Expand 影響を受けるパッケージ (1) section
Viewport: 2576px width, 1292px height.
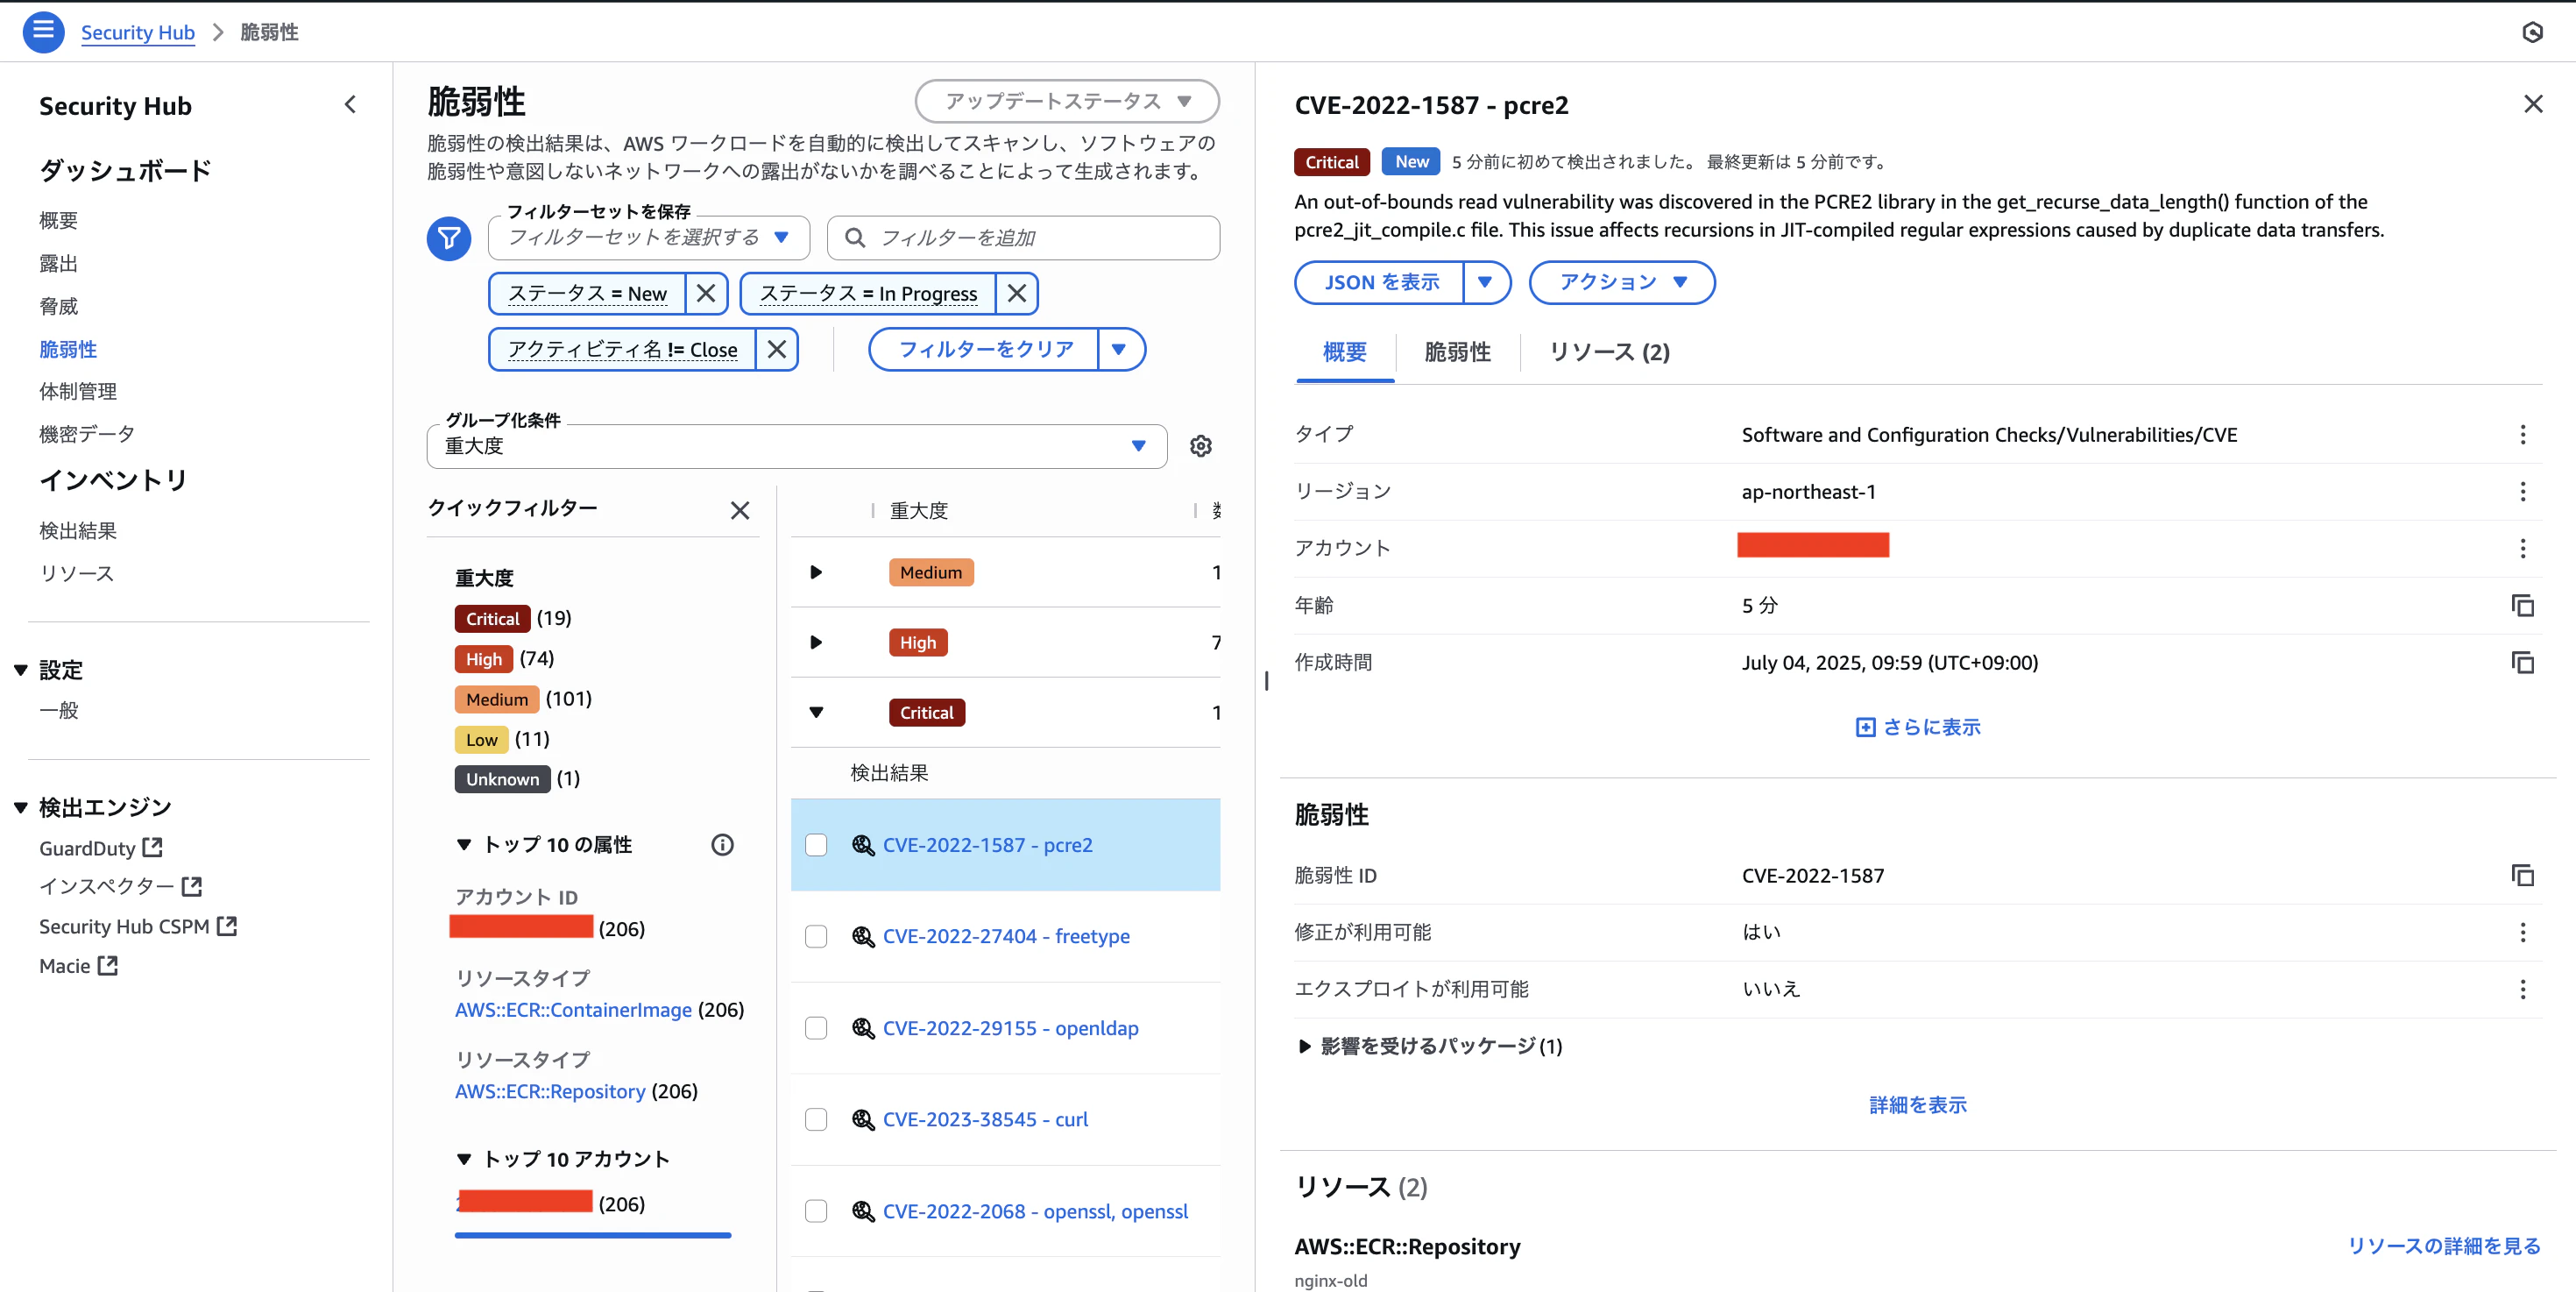pos(1429,1046)
